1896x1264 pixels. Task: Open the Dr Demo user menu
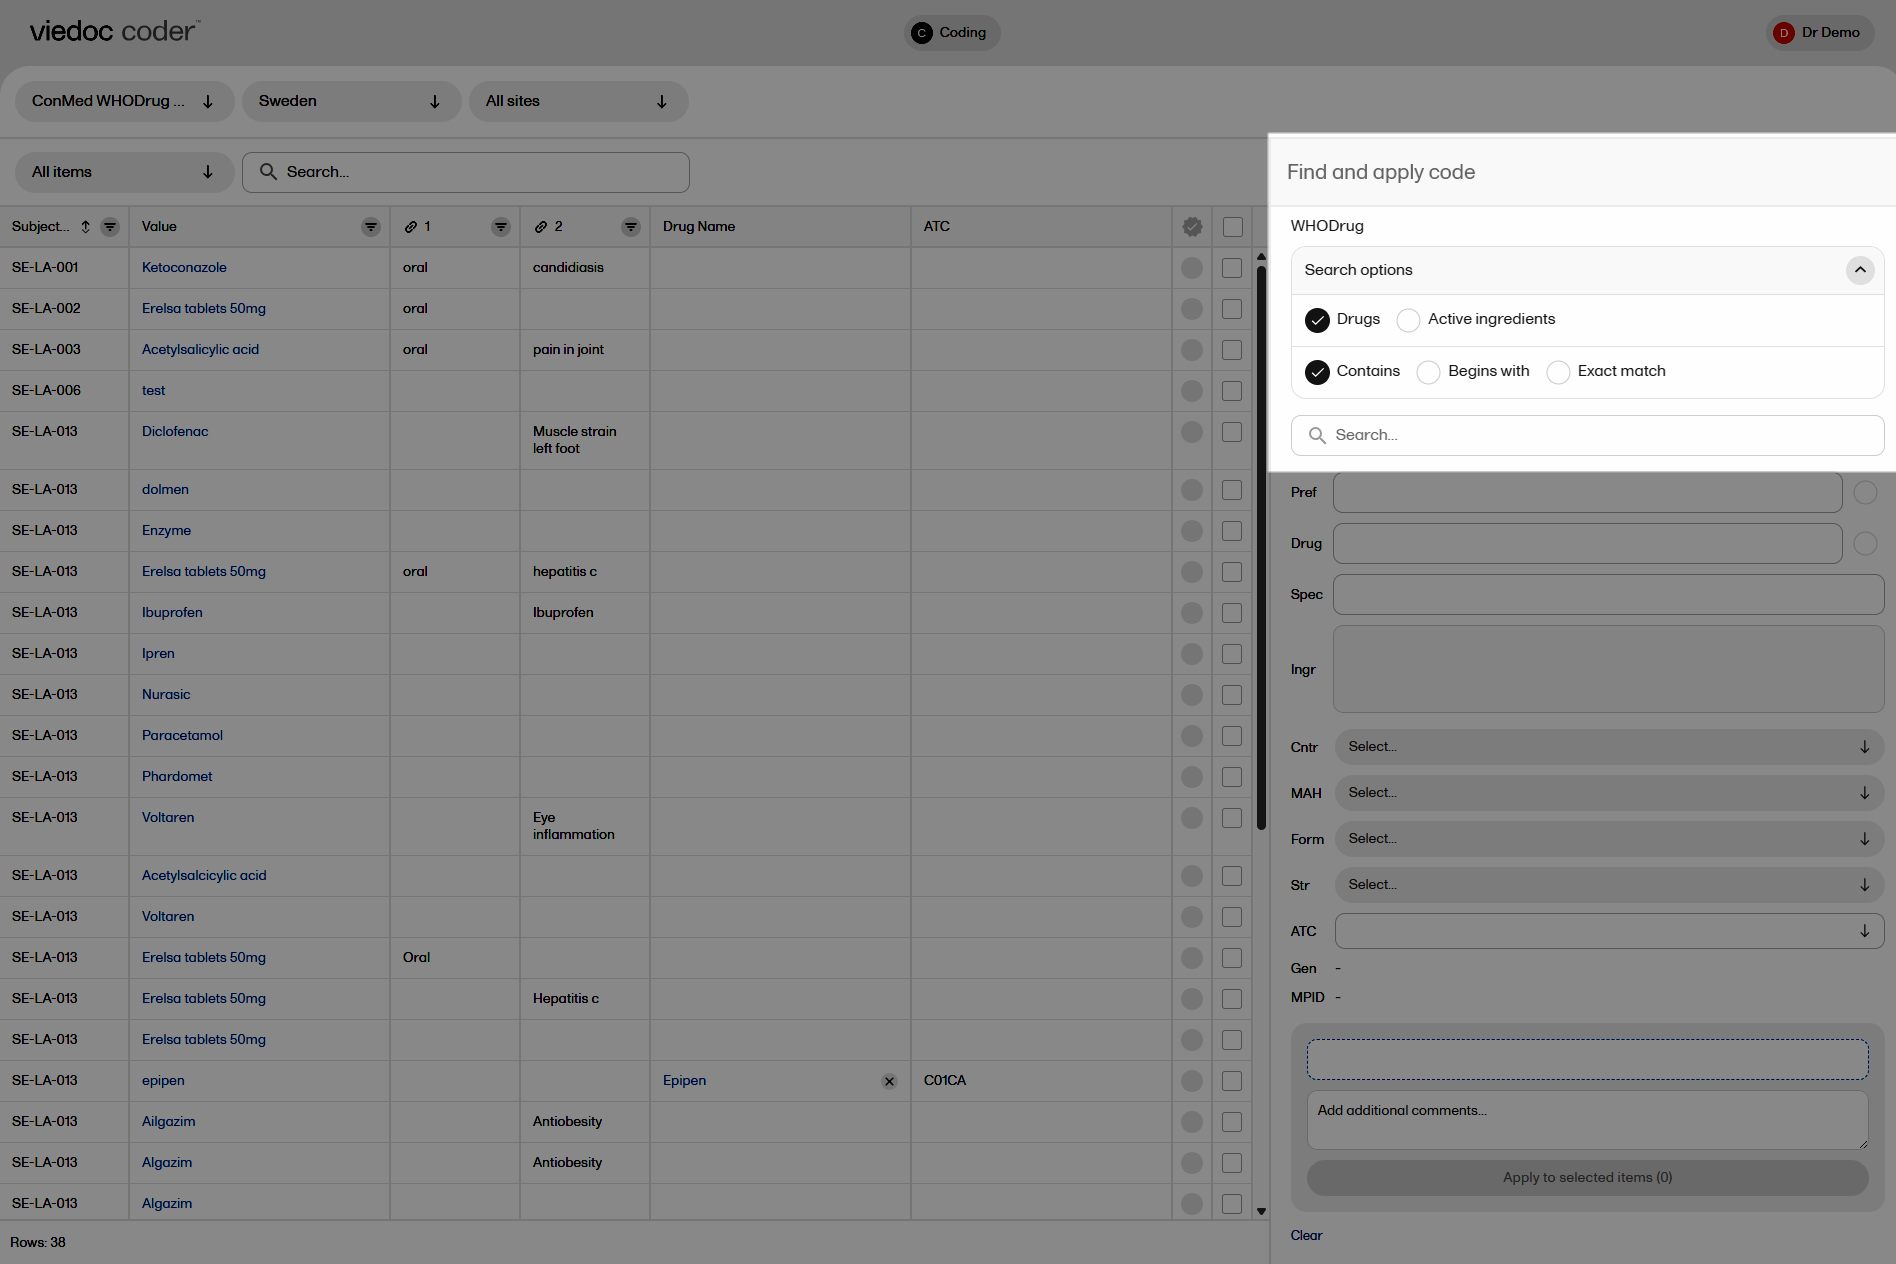click(x=1818, y=33)
